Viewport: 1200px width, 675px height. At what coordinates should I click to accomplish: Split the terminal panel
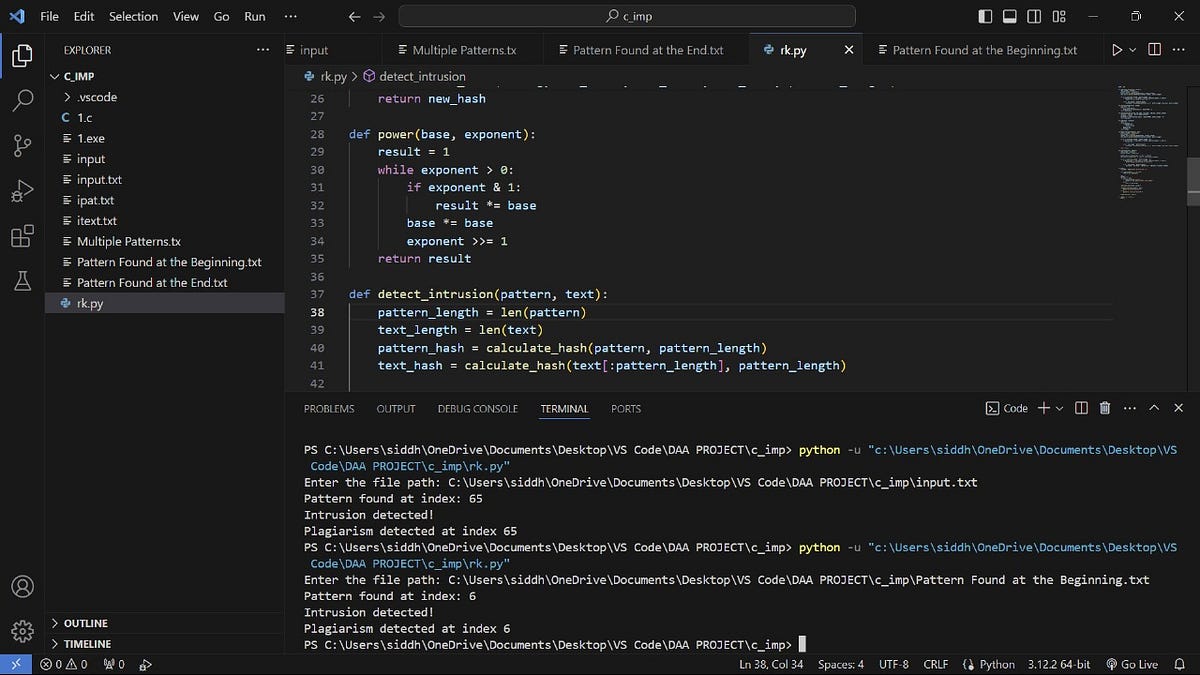click(1080, 408)
